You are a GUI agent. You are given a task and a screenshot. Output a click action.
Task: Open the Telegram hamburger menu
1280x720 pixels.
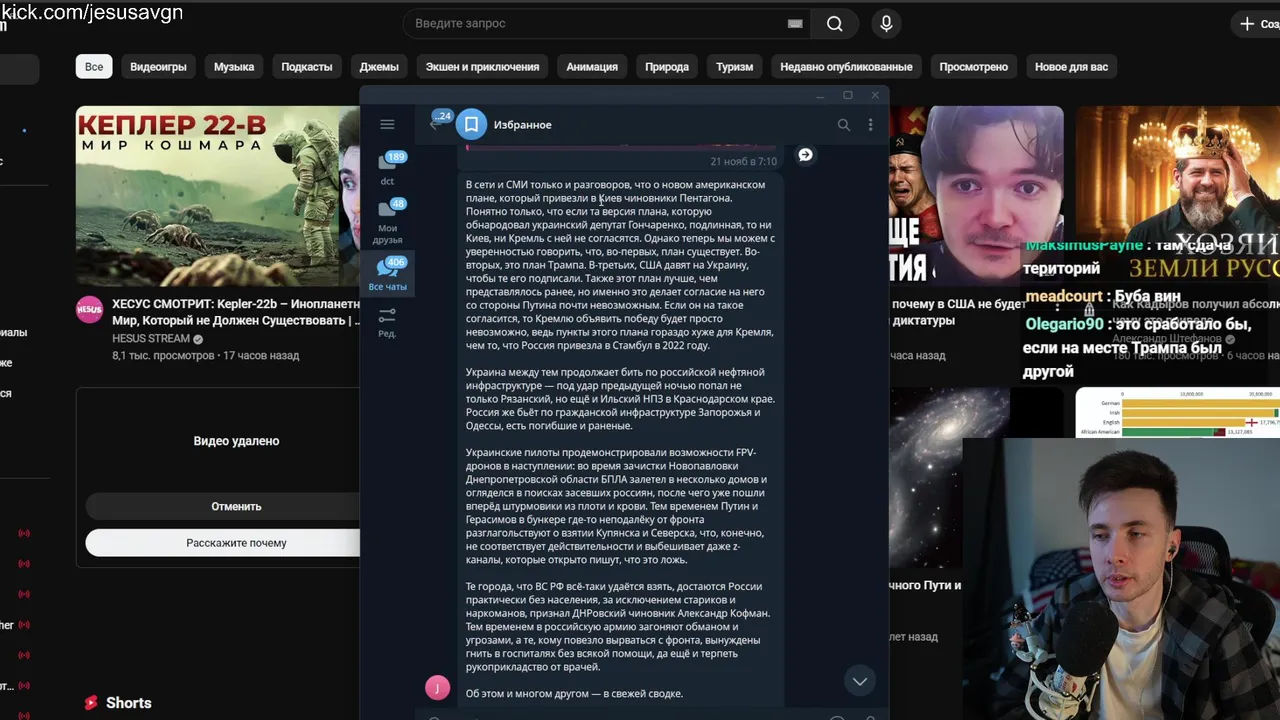click(x=387, y=125)
